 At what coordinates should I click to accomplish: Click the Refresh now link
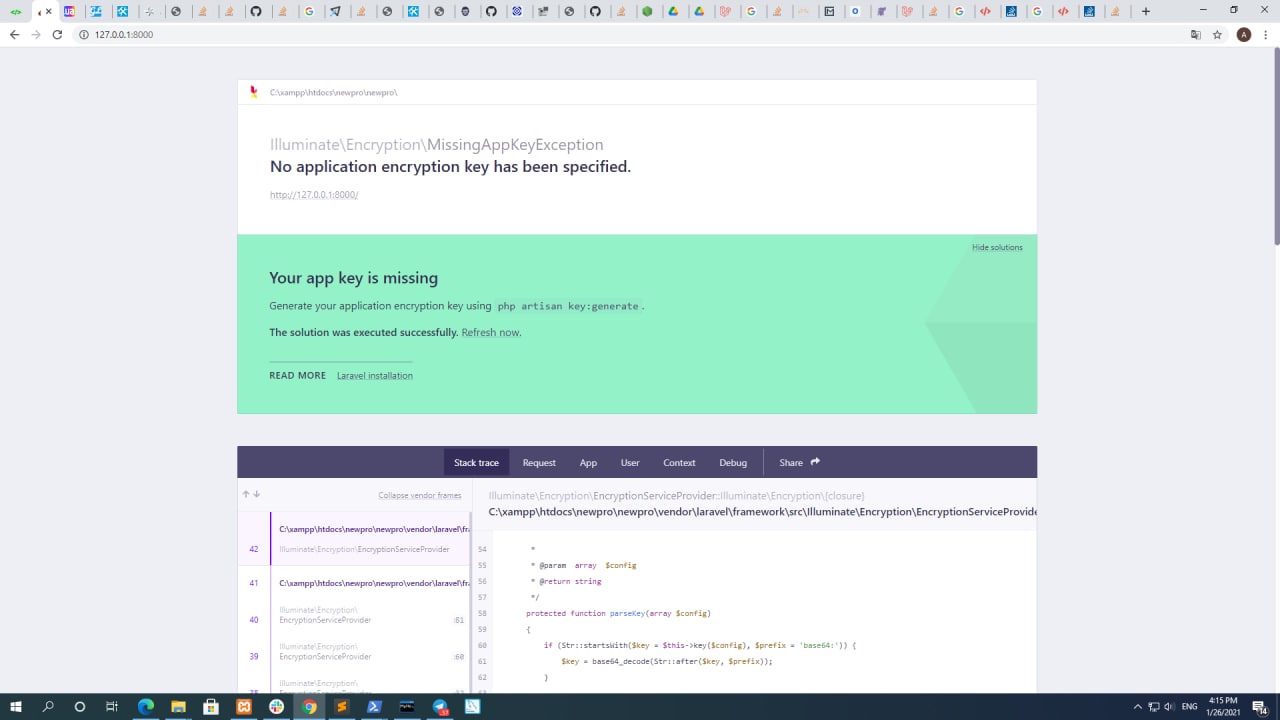[490, 332]
